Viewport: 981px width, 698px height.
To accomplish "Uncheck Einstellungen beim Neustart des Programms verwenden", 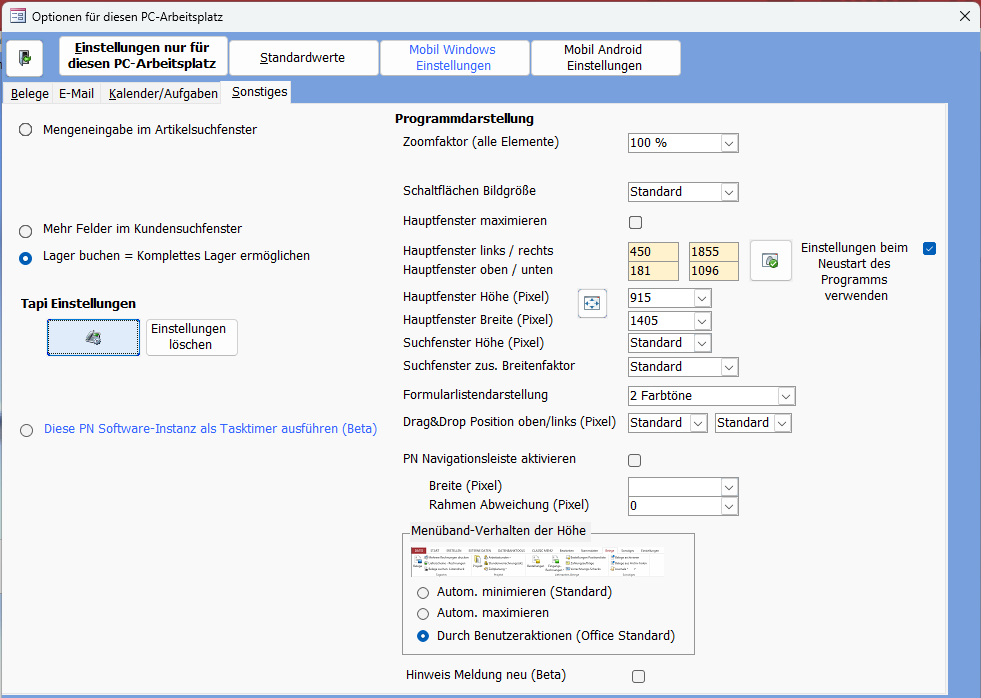I will [x=930, y=248].
